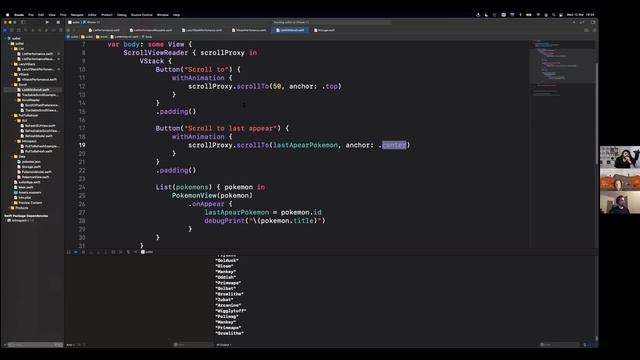The image size is (640, 360).
Task: Collapse the Data group in navigator
Action: 13,156
